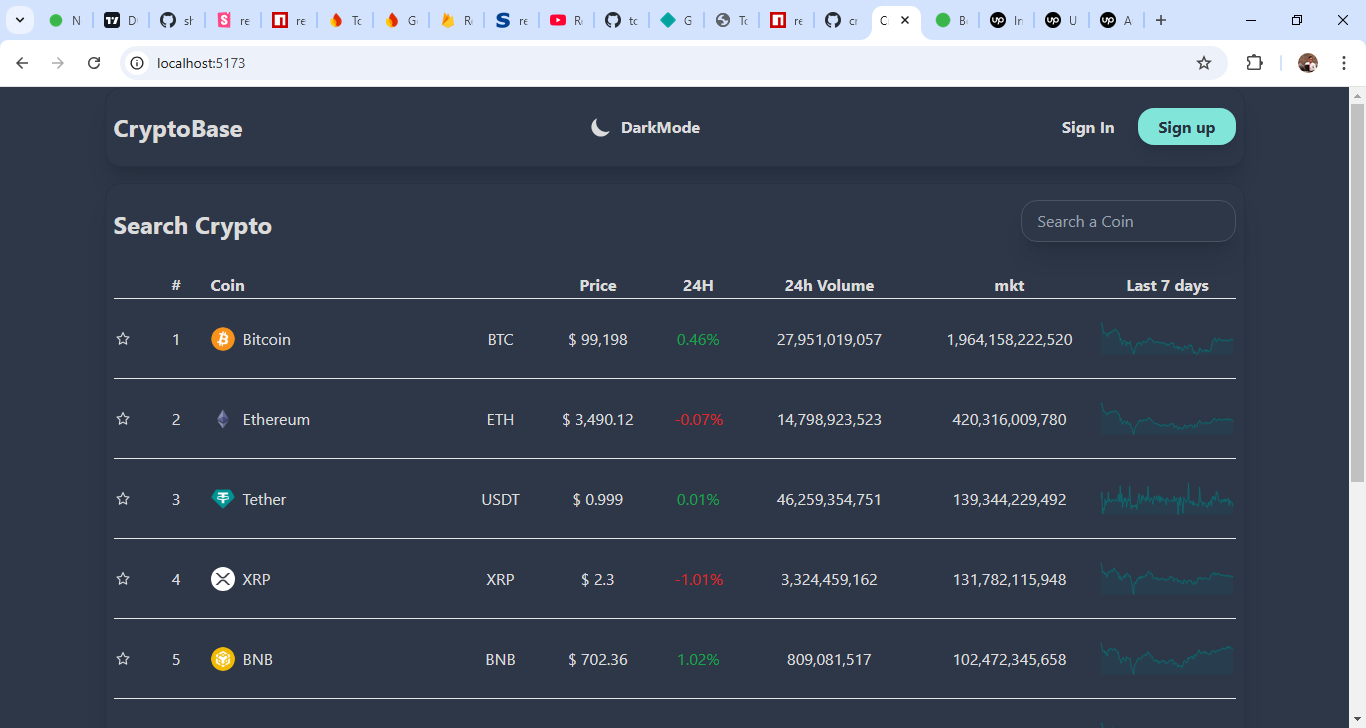Screen dimensions: 1366x728
Task: Switch to the TradingView 'D' tab
Action: (x=120, y=20)
